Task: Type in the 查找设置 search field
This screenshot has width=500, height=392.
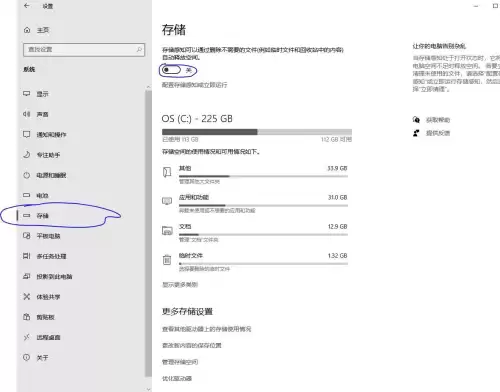Action: (x=84, y=49)
